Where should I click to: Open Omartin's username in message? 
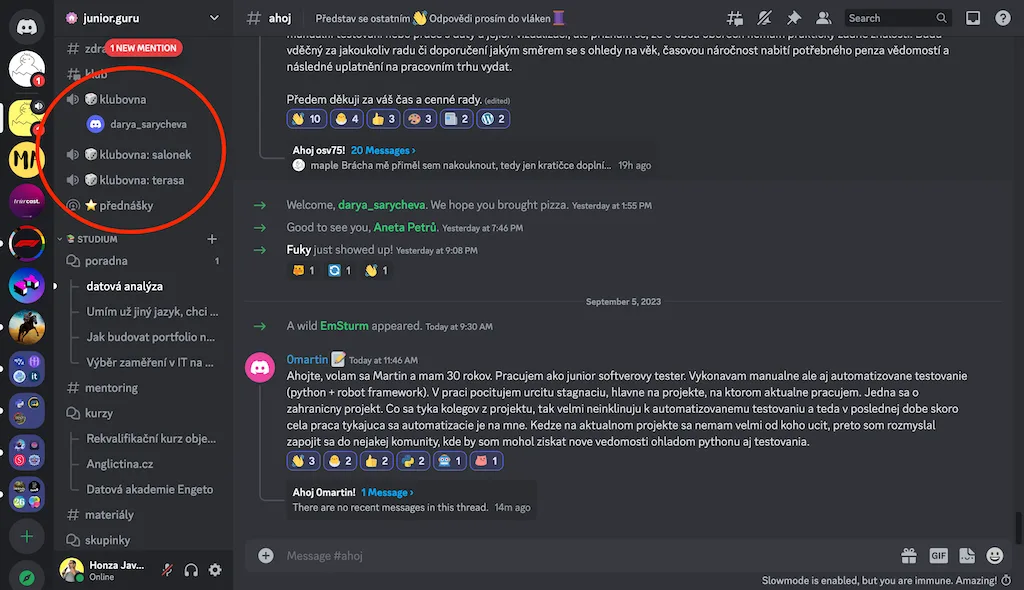307,360
